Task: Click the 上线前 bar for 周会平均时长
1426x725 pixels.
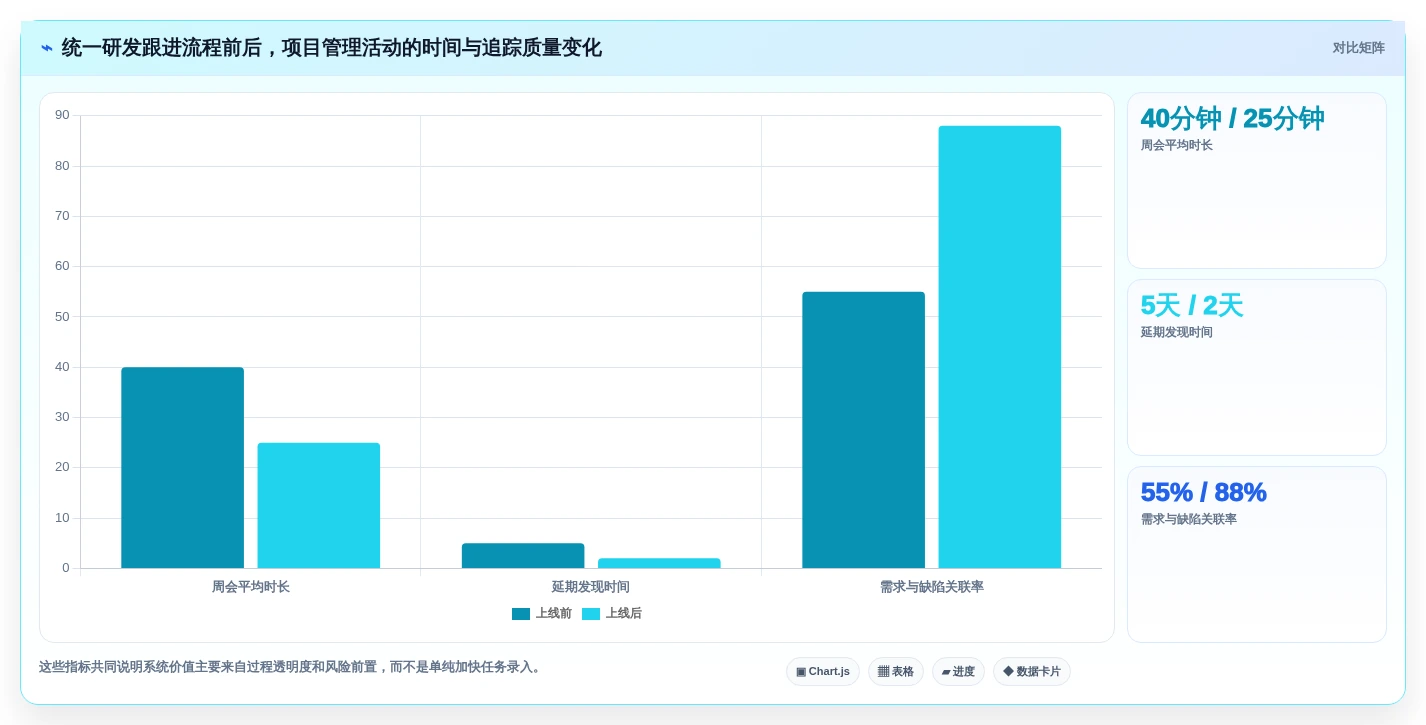Action: tap(183, 468)
